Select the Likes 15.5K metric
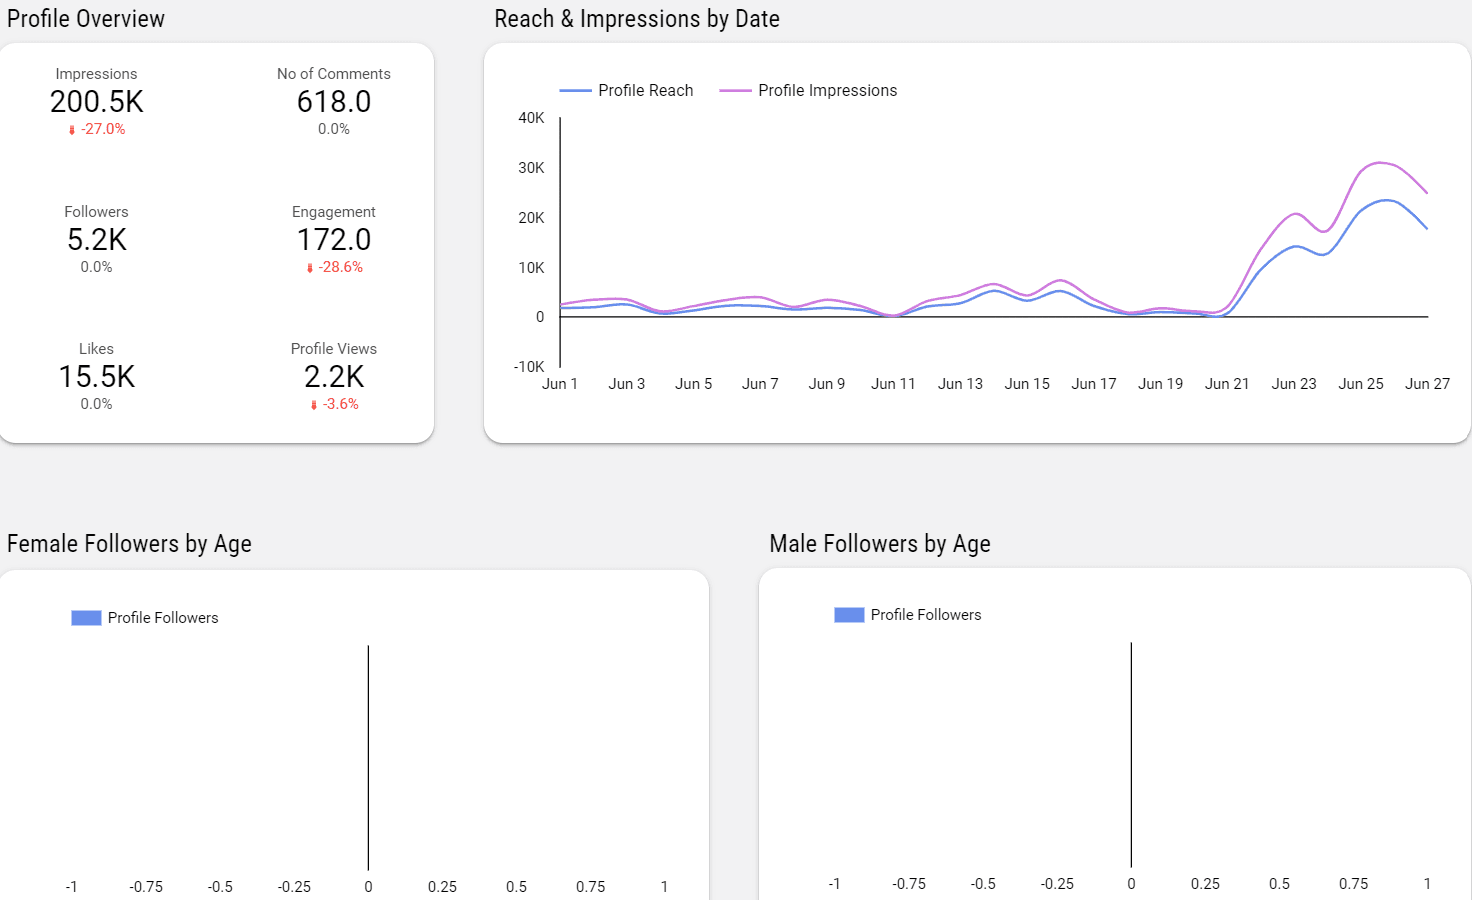1472x900 pixels. [97, 377]
